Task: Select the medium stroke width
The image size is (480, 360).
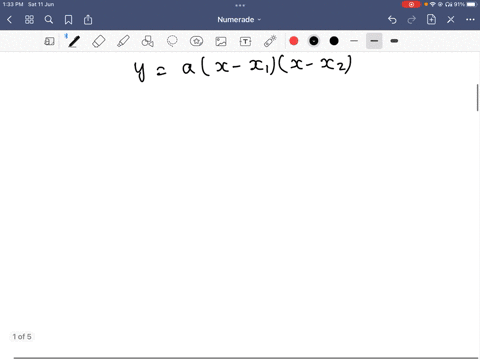Action: (x=374, y=41)
